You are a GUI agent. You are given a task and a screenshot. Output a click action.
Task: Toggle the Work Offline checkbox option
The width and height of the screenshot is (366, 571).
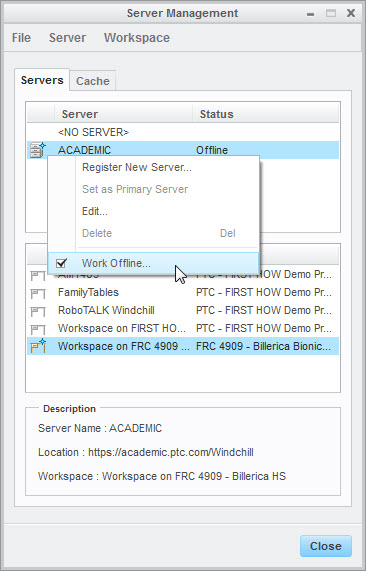[x=153, y=263]
